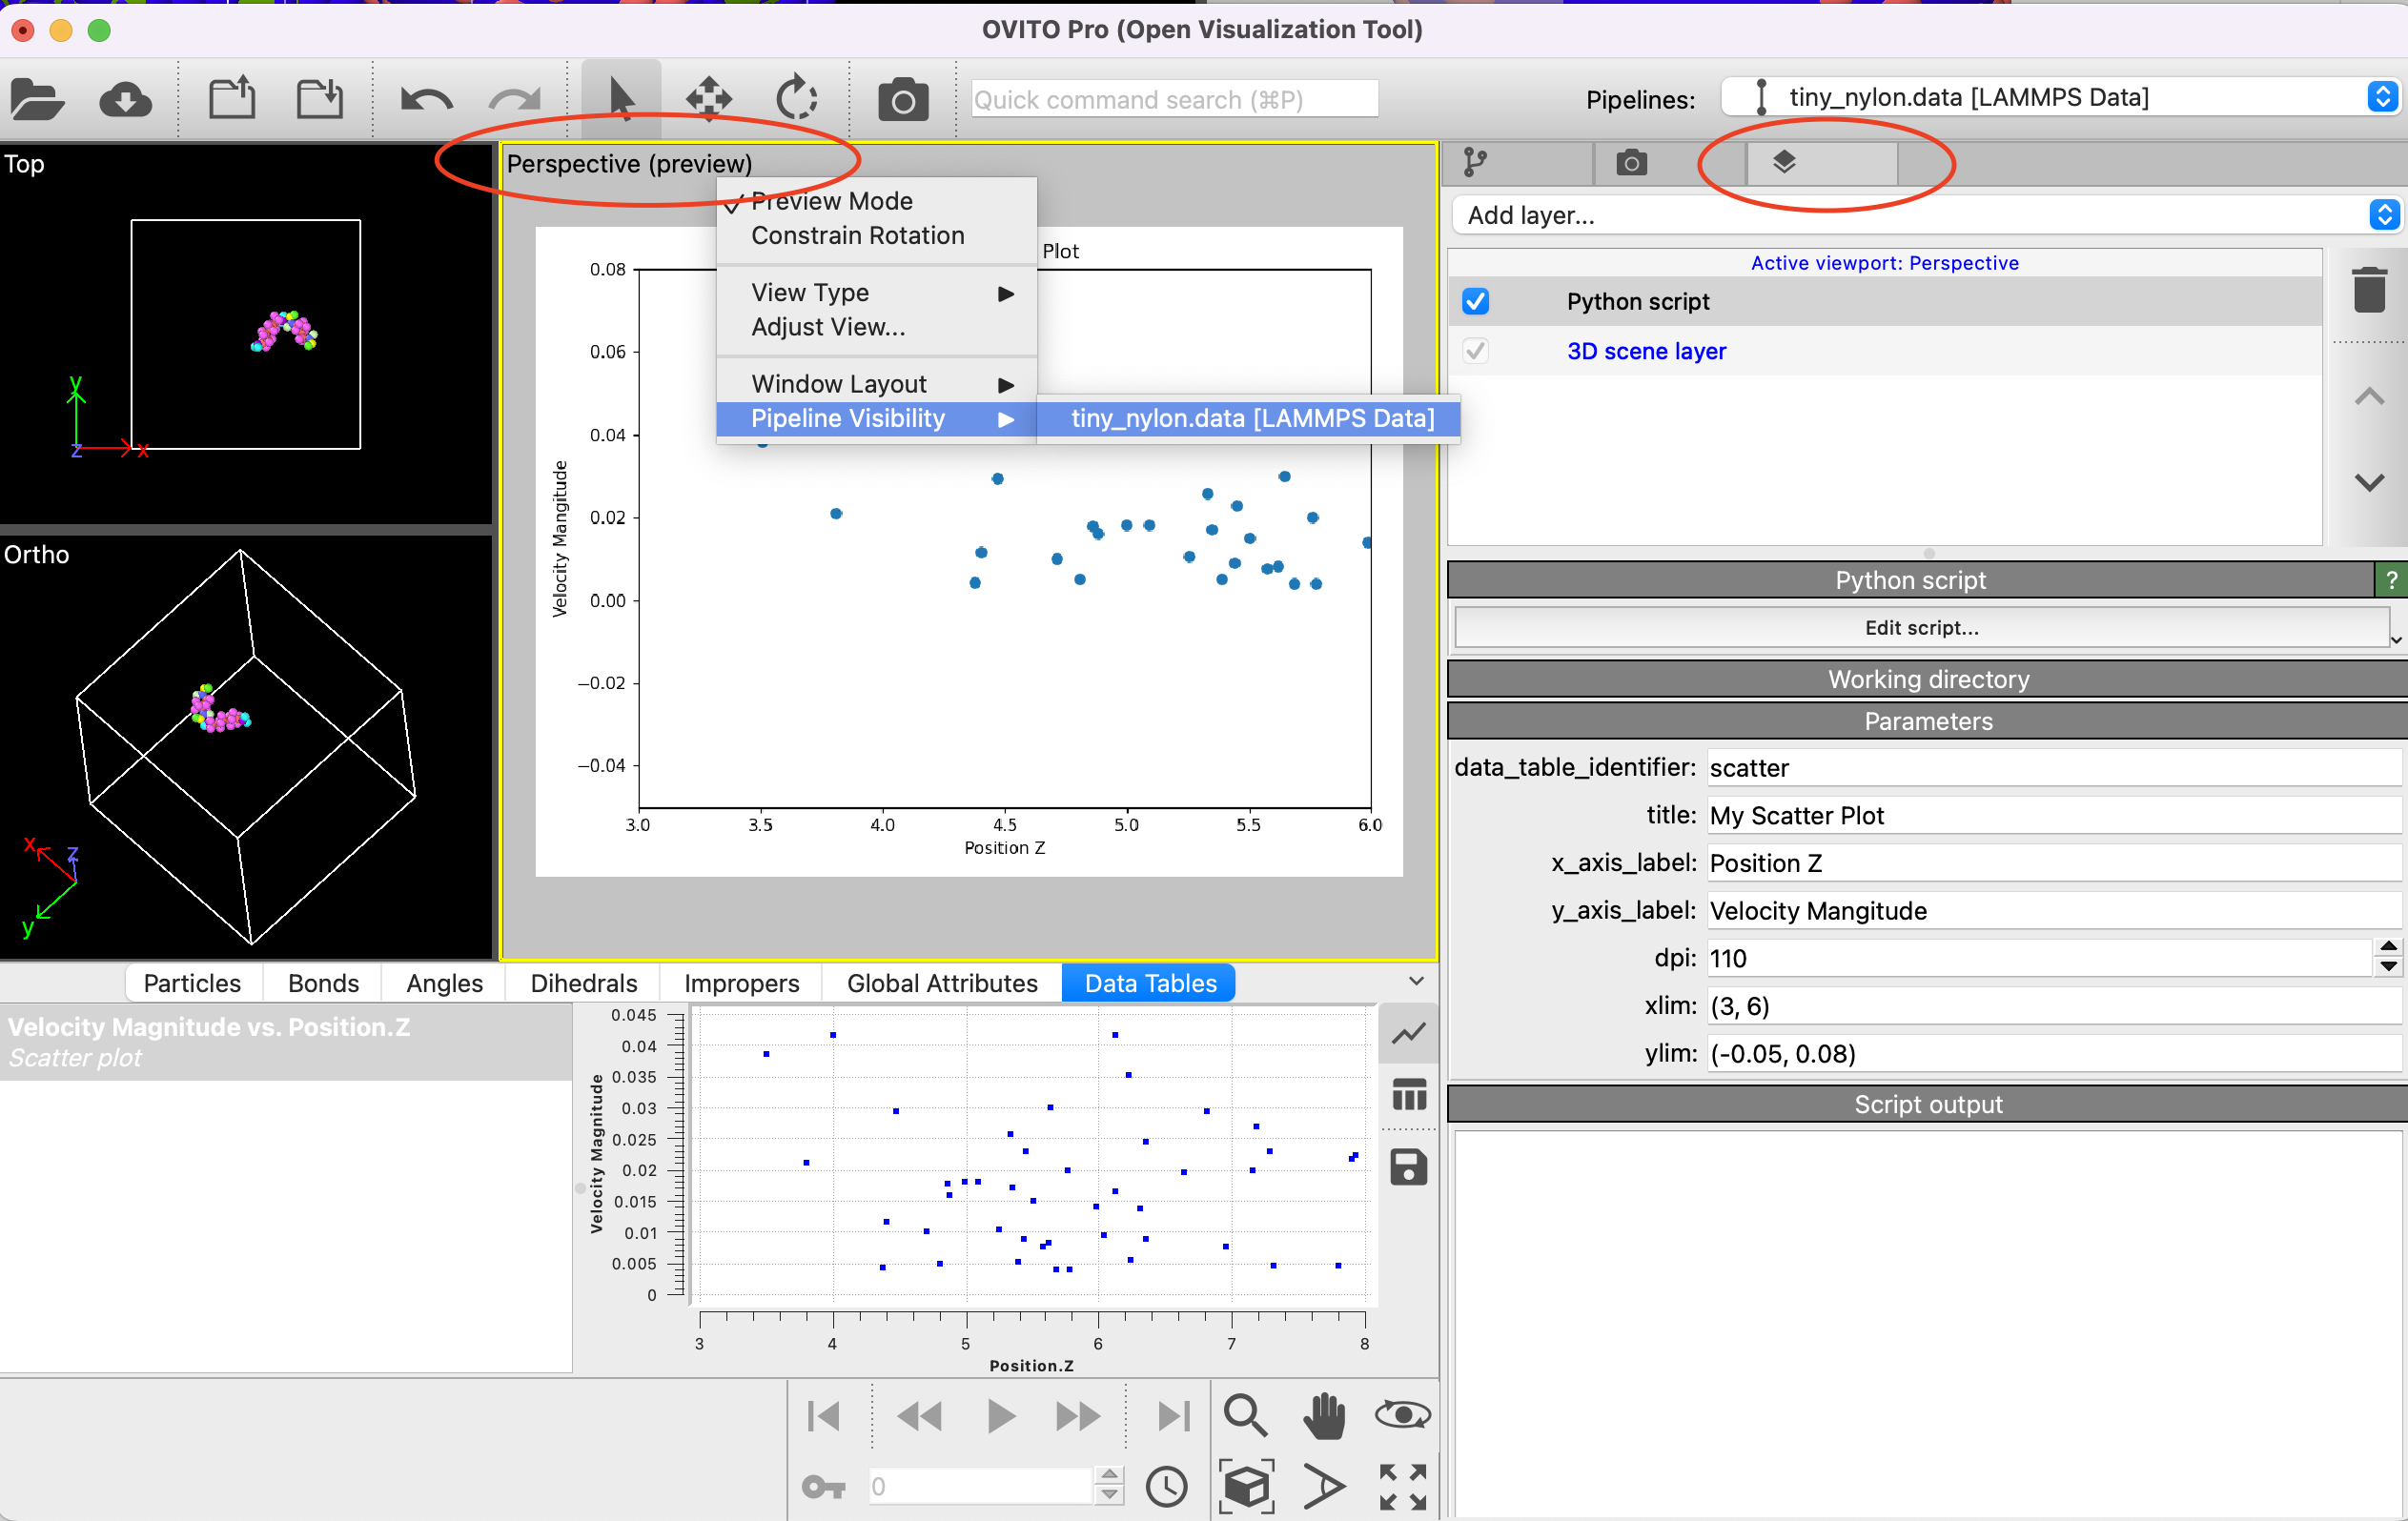Viewport: 2408px width, 1521px height.
Task: Open the Pipelines selector dropdown
Action: tap(2383, 97)
